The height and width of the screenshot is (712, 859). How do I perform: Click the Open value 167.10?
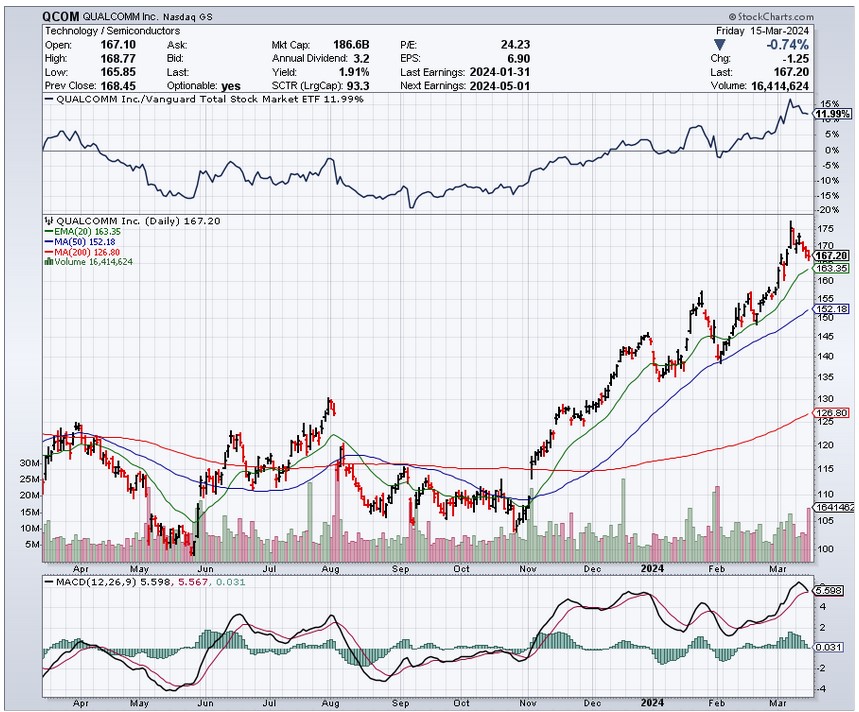pyautogui.click(x=118, y=45)
